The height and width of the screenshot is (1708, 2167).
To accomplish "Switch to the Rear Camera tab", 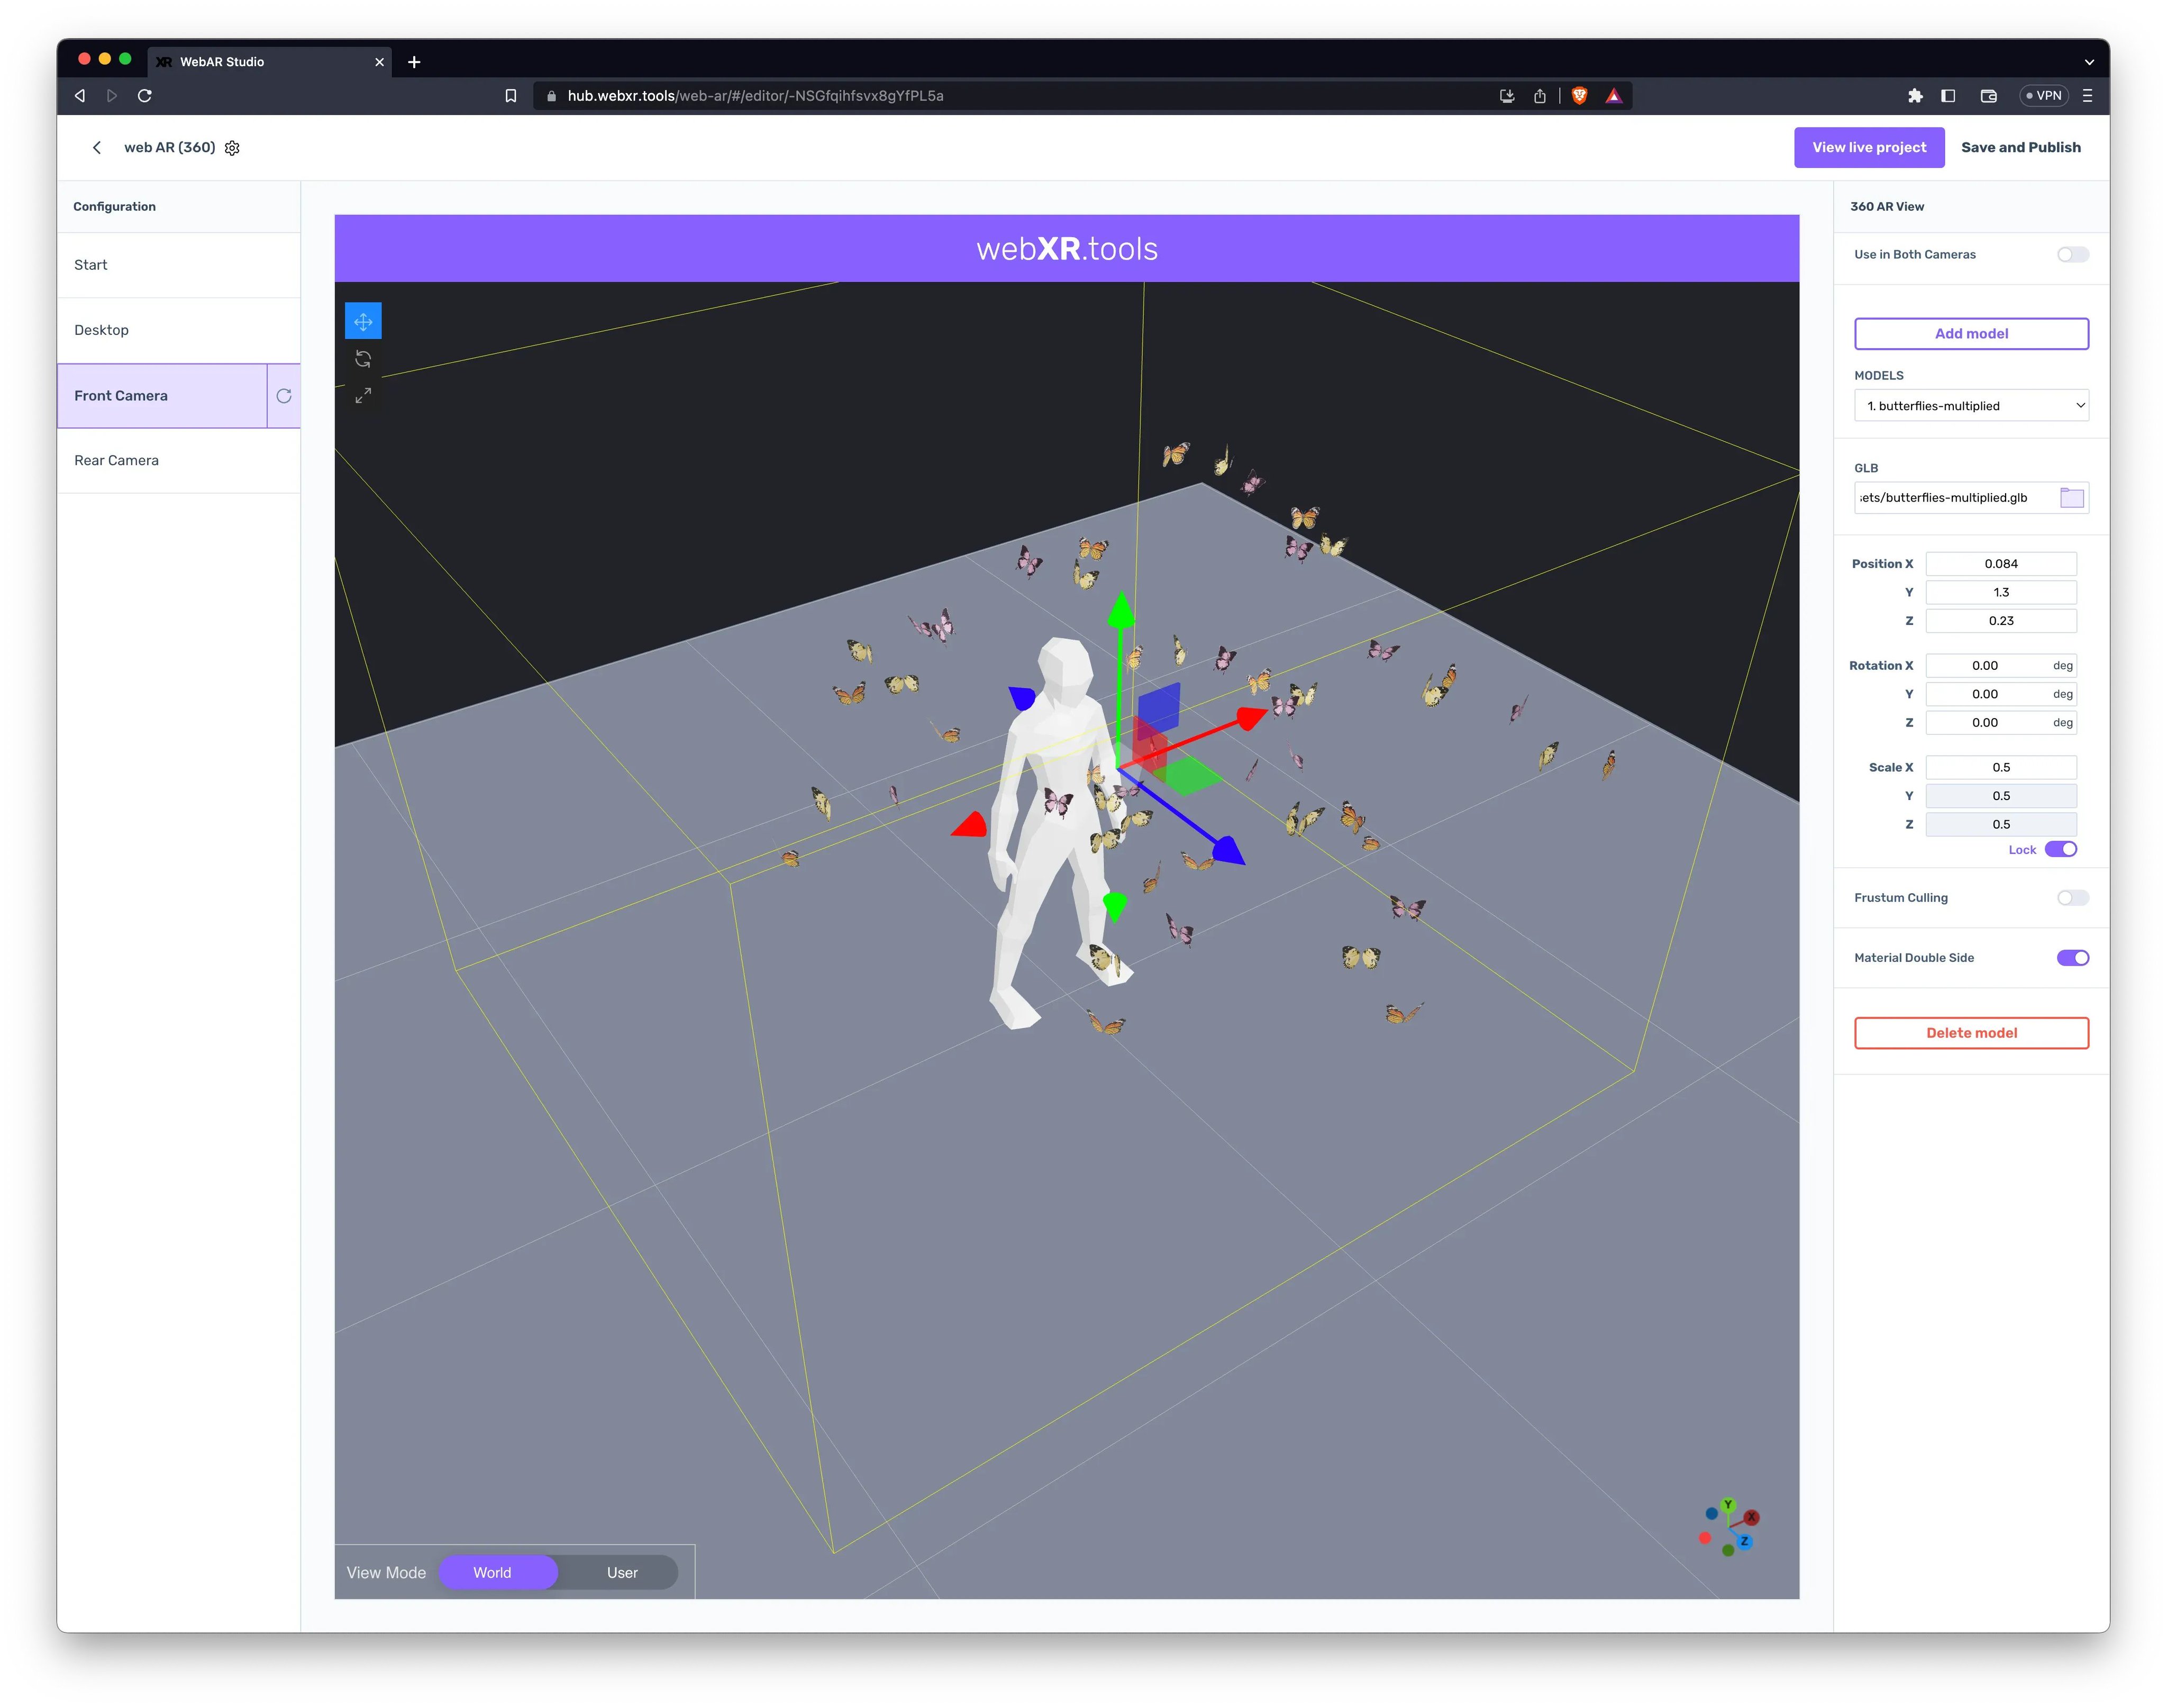I will [116, 460].
